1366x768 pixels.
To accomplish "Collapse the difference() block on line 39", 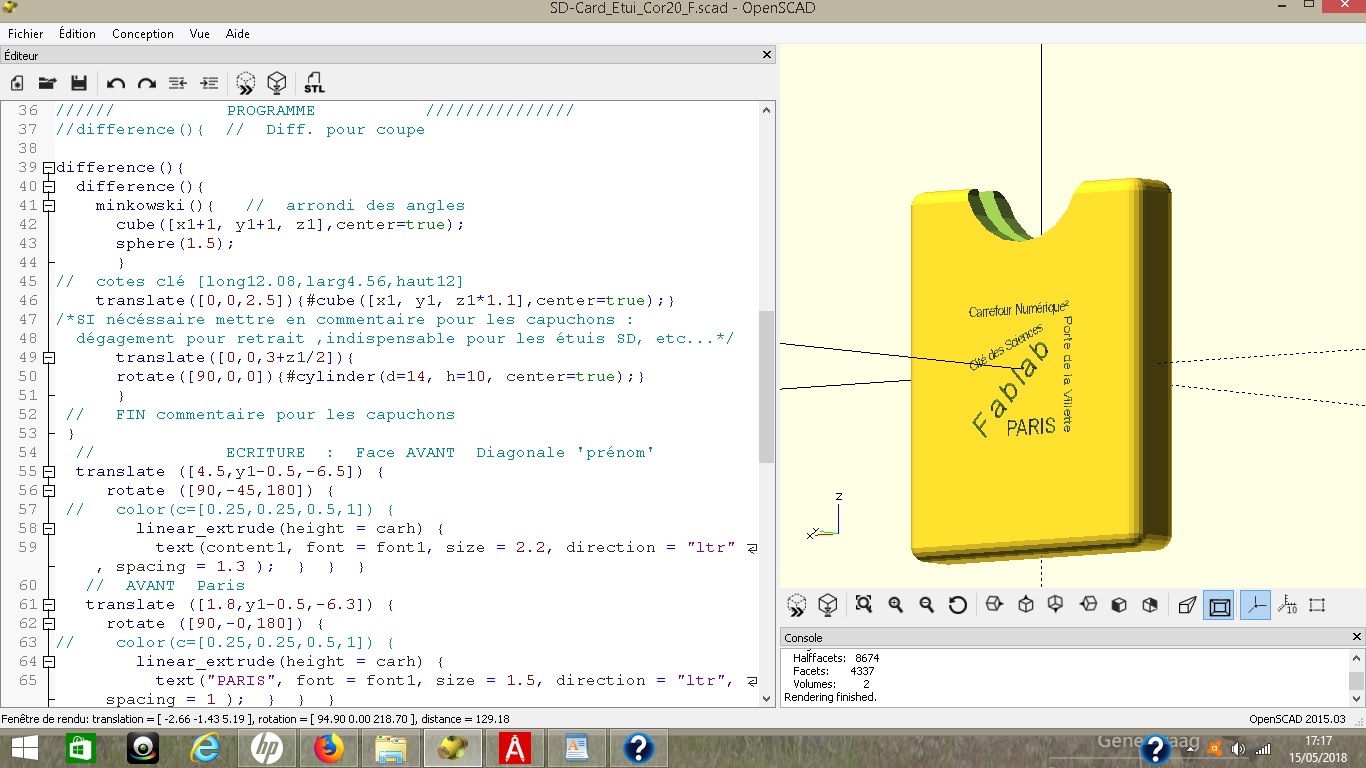I will click(x=48, y=168).
